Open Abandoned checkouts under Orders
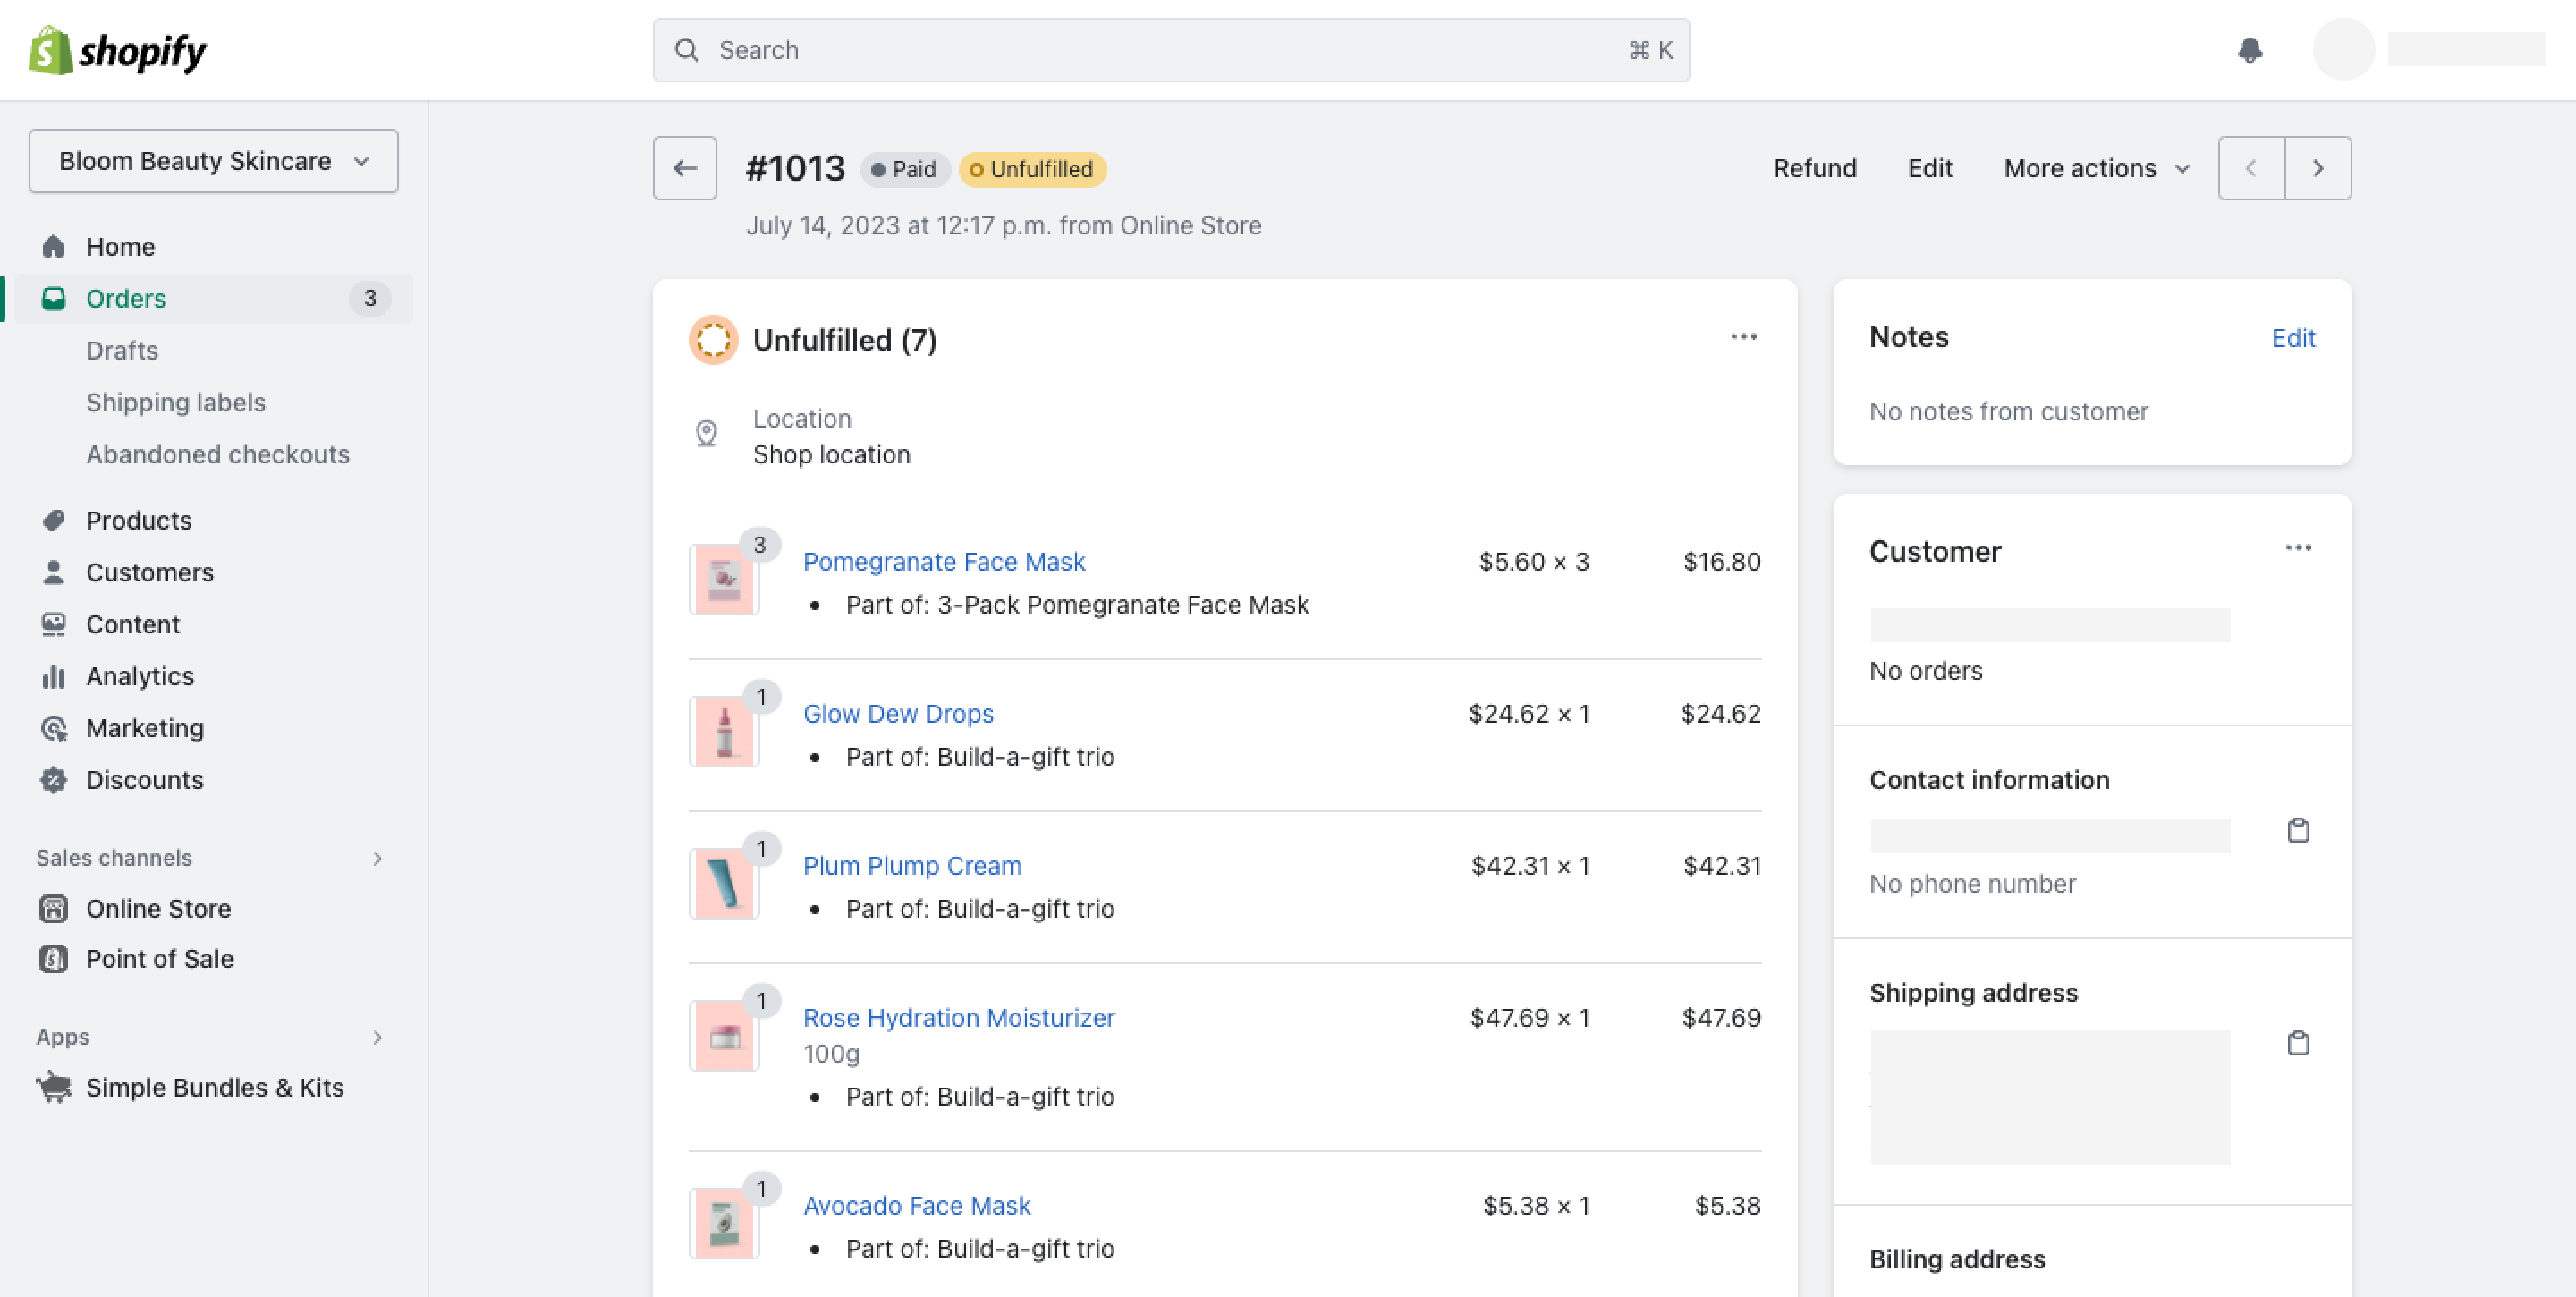 tap(218, 454)
